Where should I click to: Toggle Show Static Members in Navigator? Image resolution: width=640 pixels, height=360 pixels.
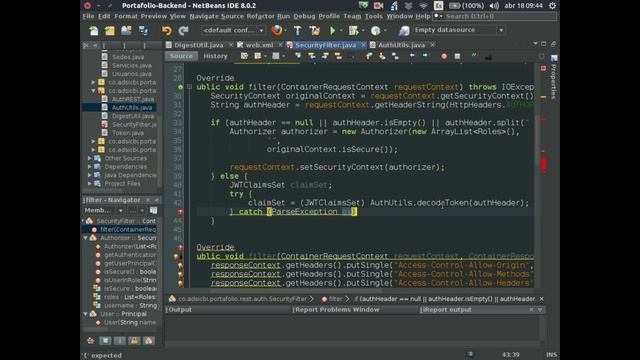tap(120, 340)
